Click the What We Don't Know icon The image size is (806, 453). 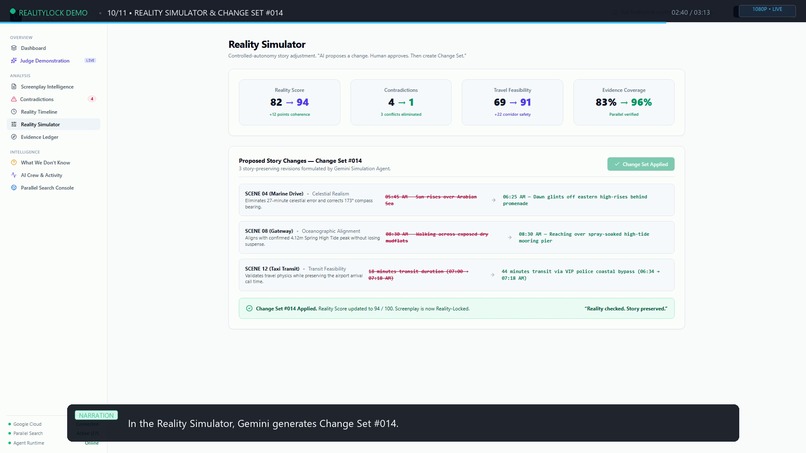pos(14,162)
